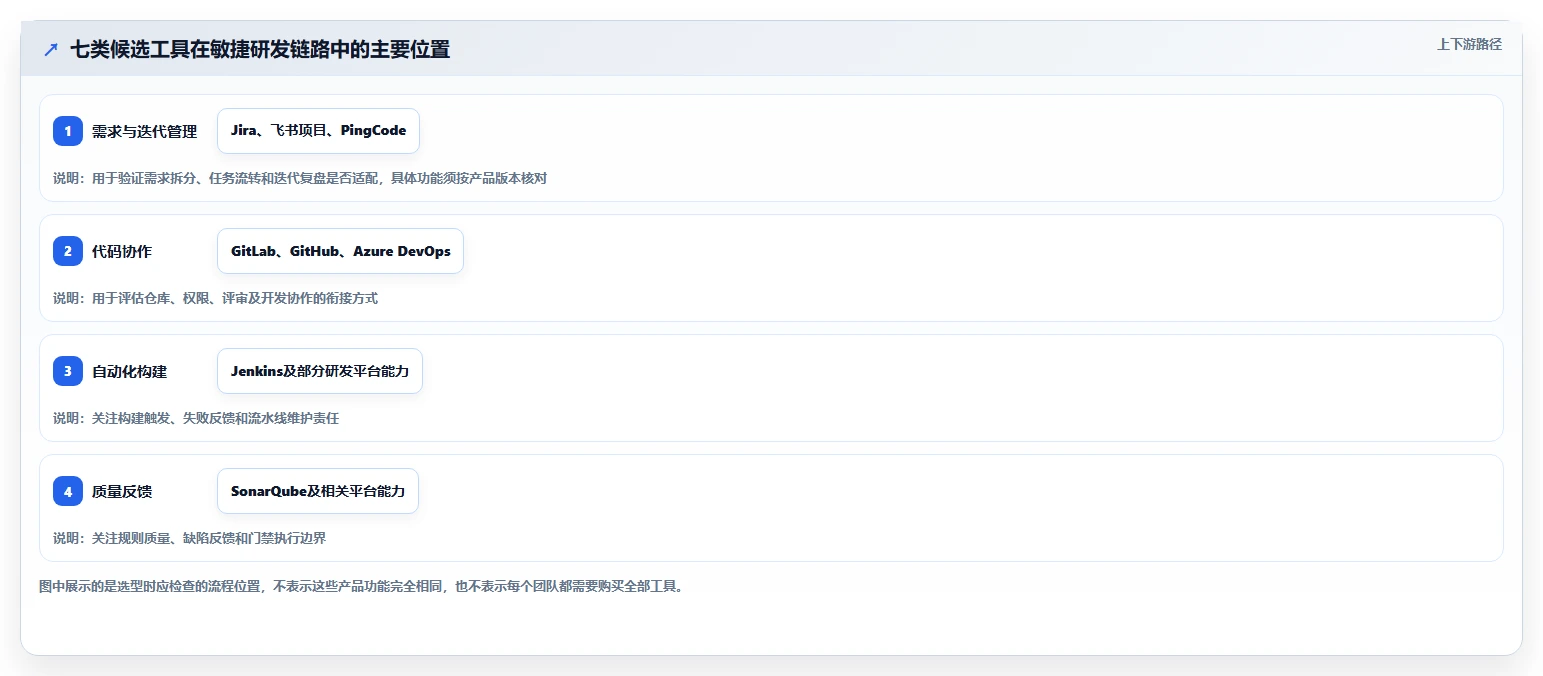Viewport: 1543px width, 676px height.
Task: Select the GitLab、GitHub、Azure DevOps chip
Action: [x=340, y=251]
